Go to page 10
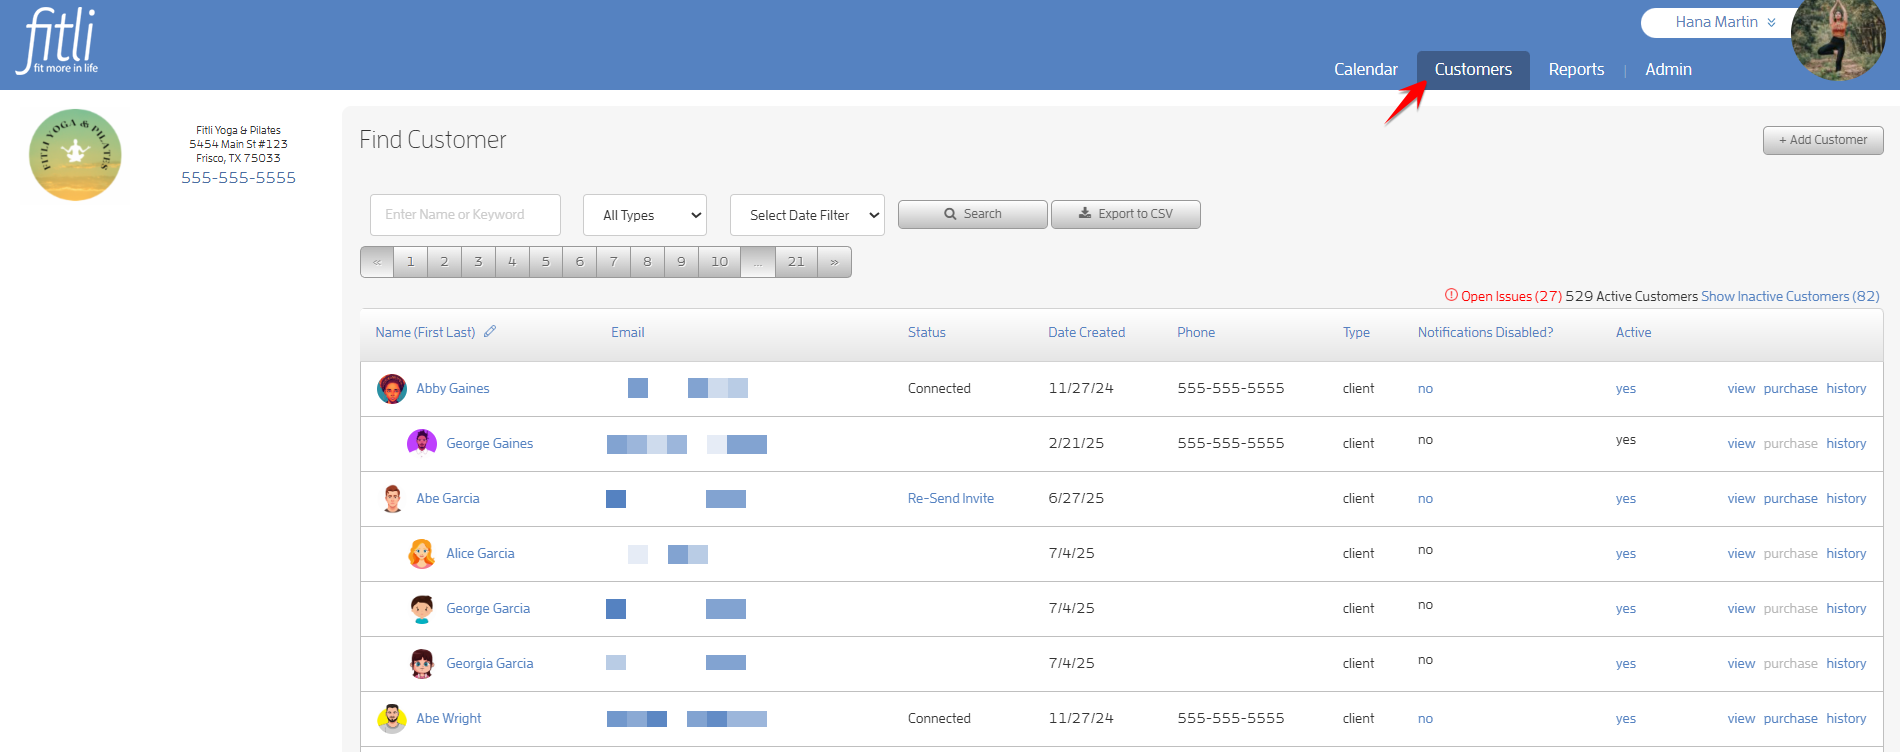Image resolution: width=1900 pixels, height=752 pixels. [720, 262]
